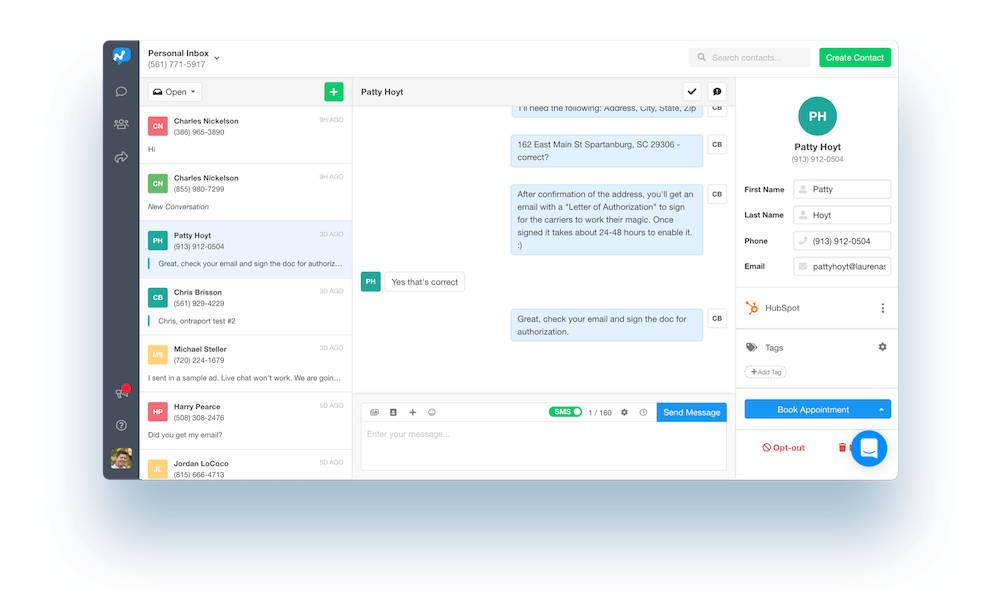Click the HubSpot logo icon
1000x600 pixels.
(752, 308)
